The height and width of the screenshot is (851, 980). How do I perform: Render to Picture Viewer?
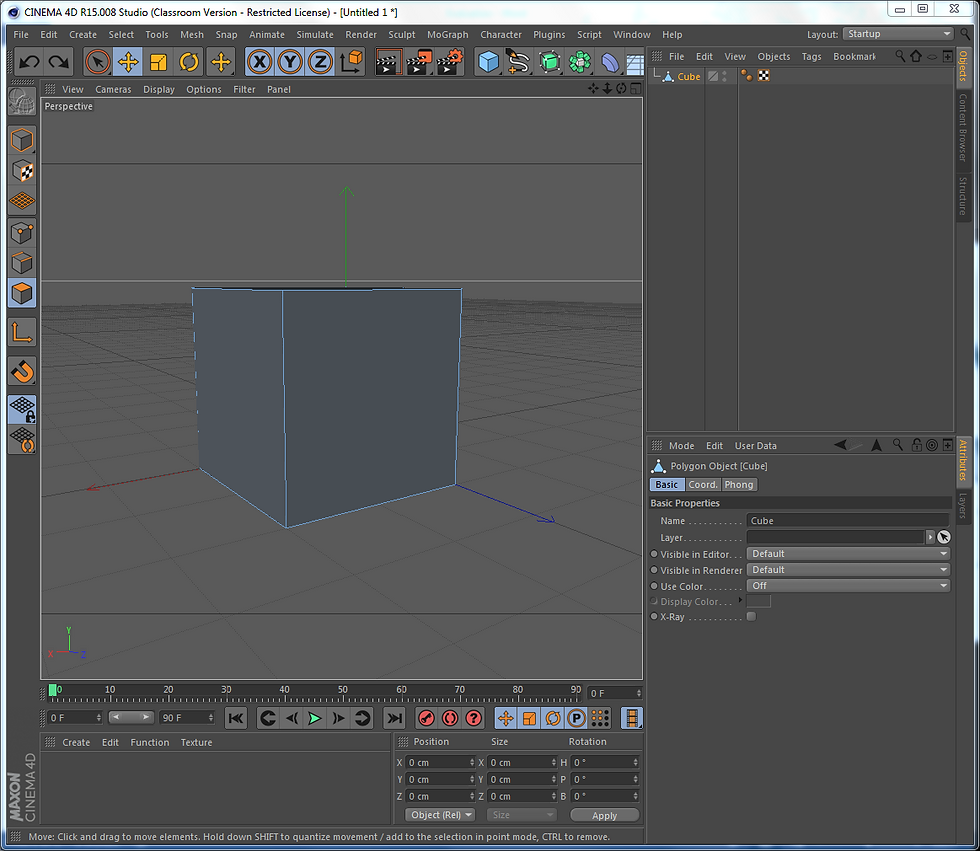coord(419,62)
